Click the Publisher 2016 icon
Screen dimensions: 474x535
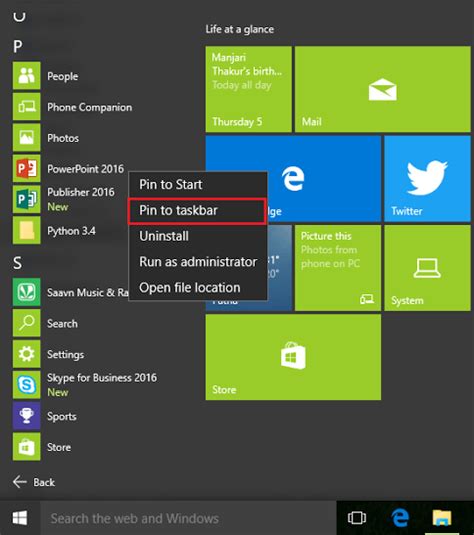(27, 199)
